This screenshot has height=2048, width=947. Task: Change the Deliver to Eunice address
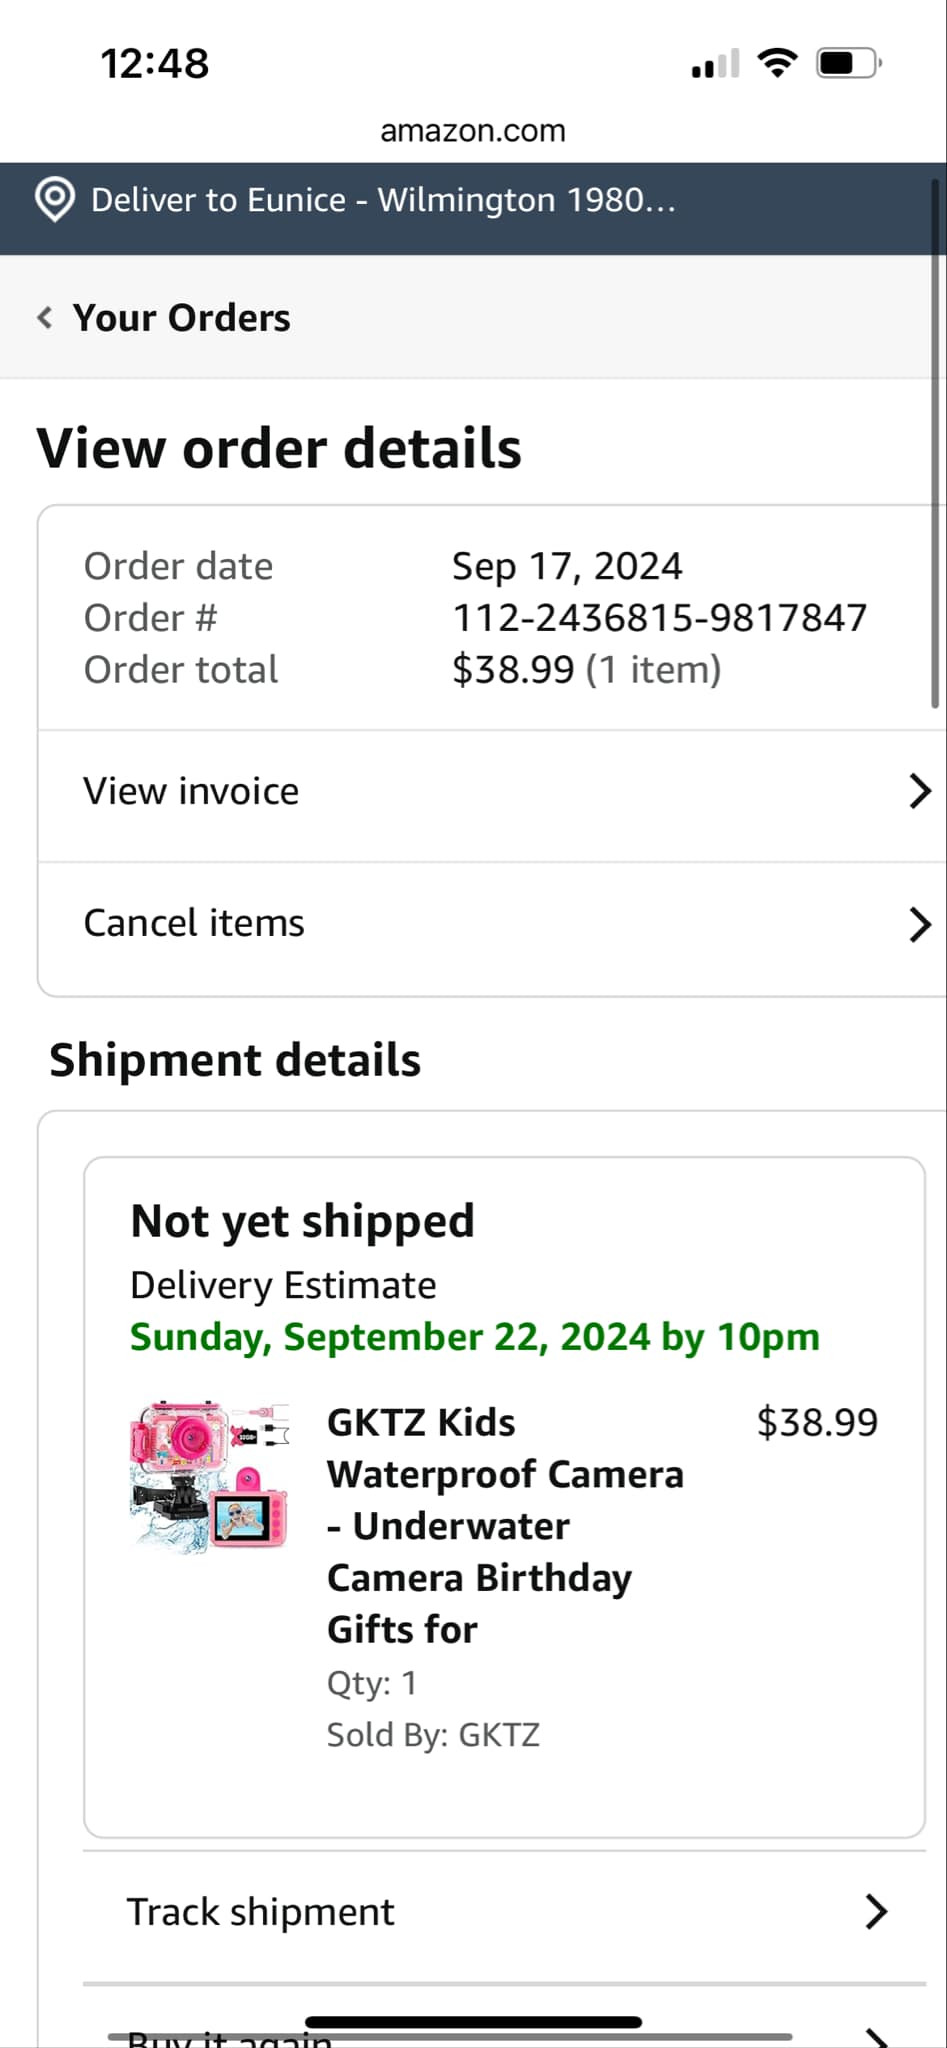coord(383,200)
